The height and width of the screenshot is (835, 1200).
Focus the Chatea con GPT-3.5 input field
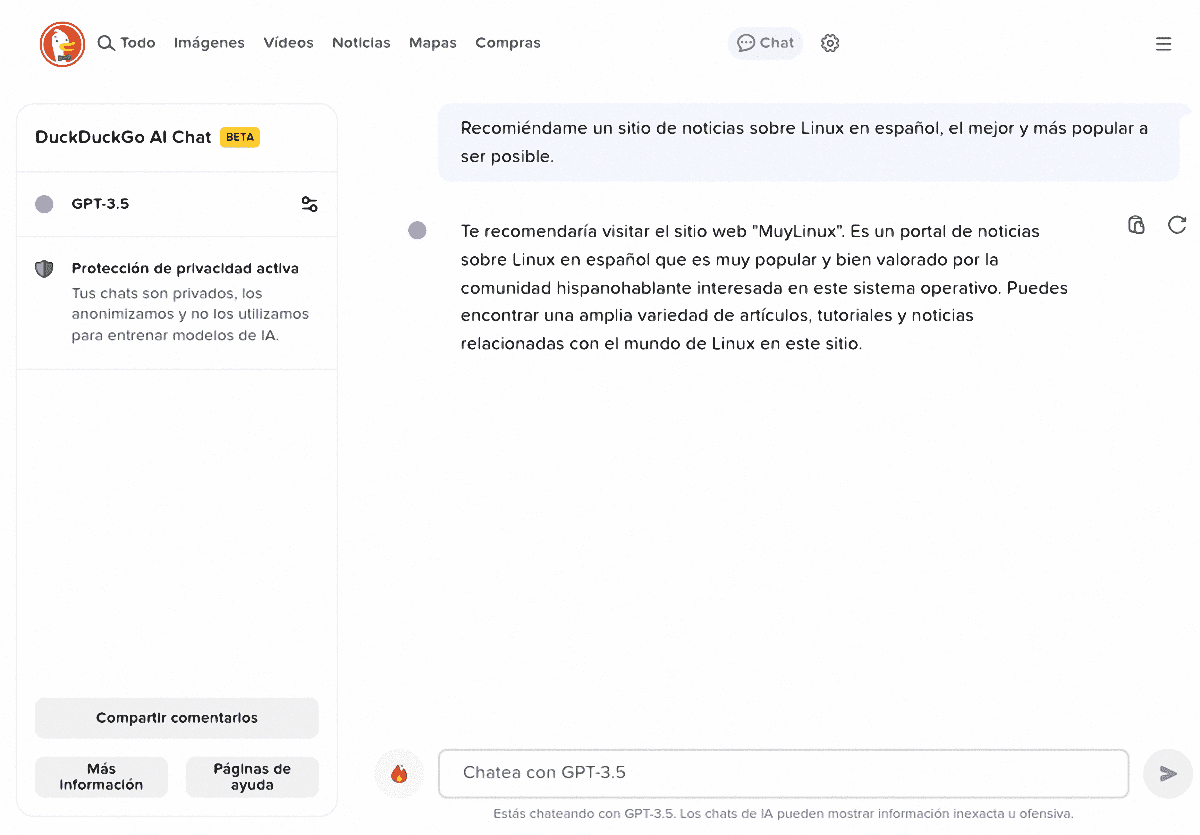(x=783, y=773)
